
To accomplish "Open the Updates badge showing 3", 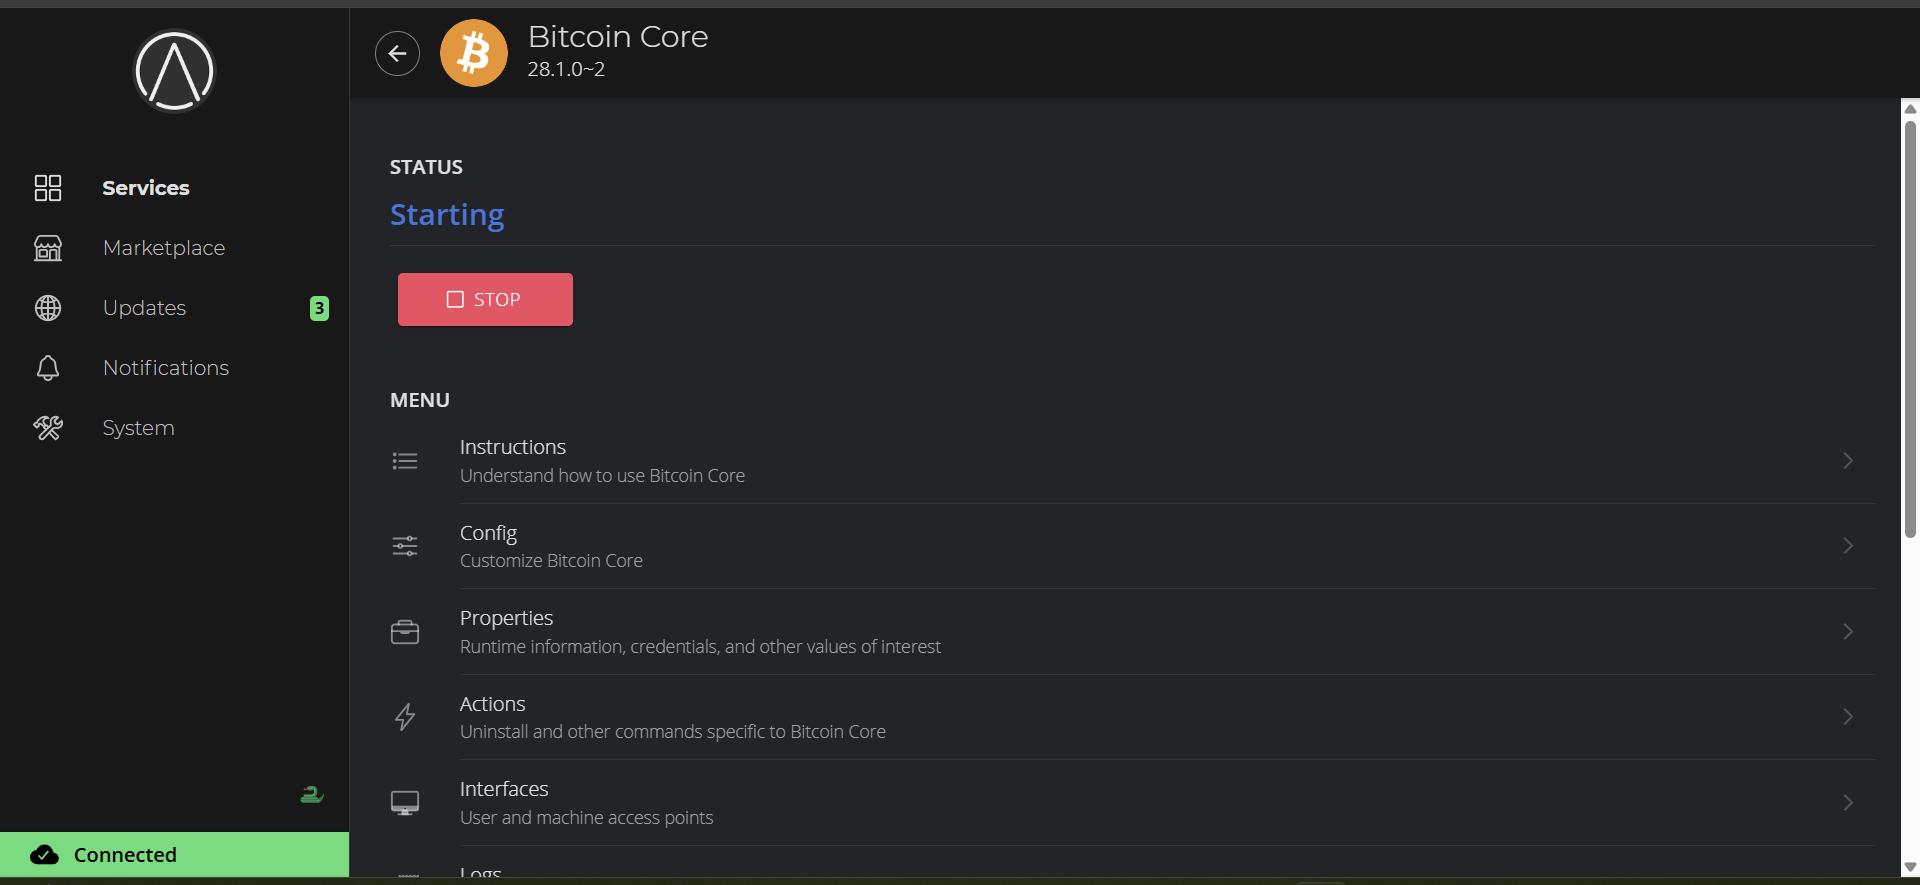I will point(319,308).
